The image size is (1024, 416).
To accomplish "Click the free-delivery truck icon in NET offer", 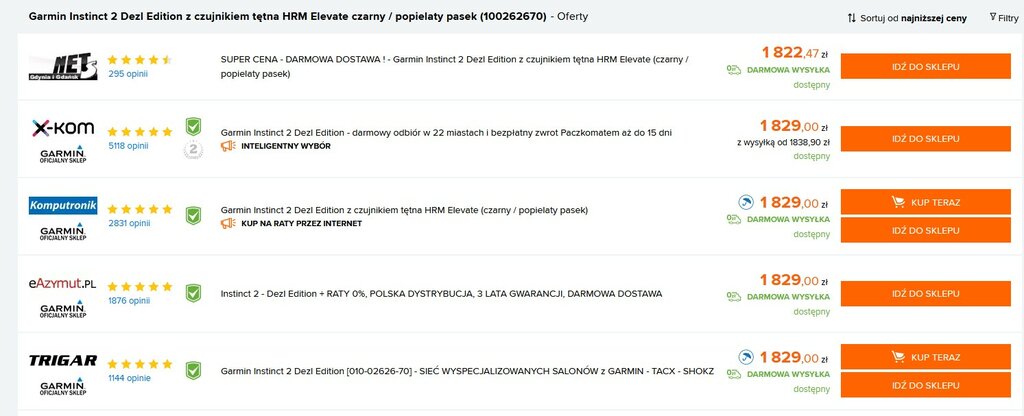I will coord(734,70).
